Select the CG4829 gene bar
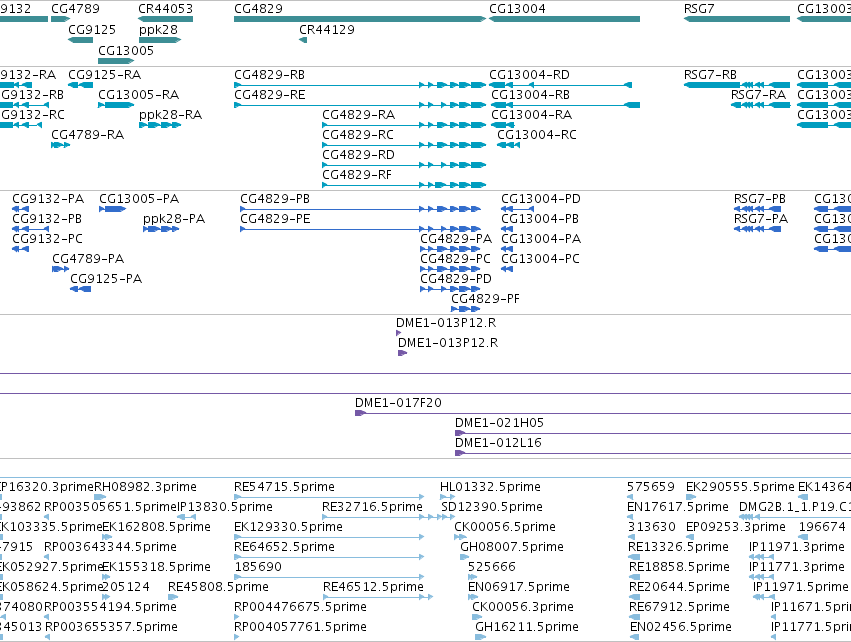 click(x=360, y=19)
